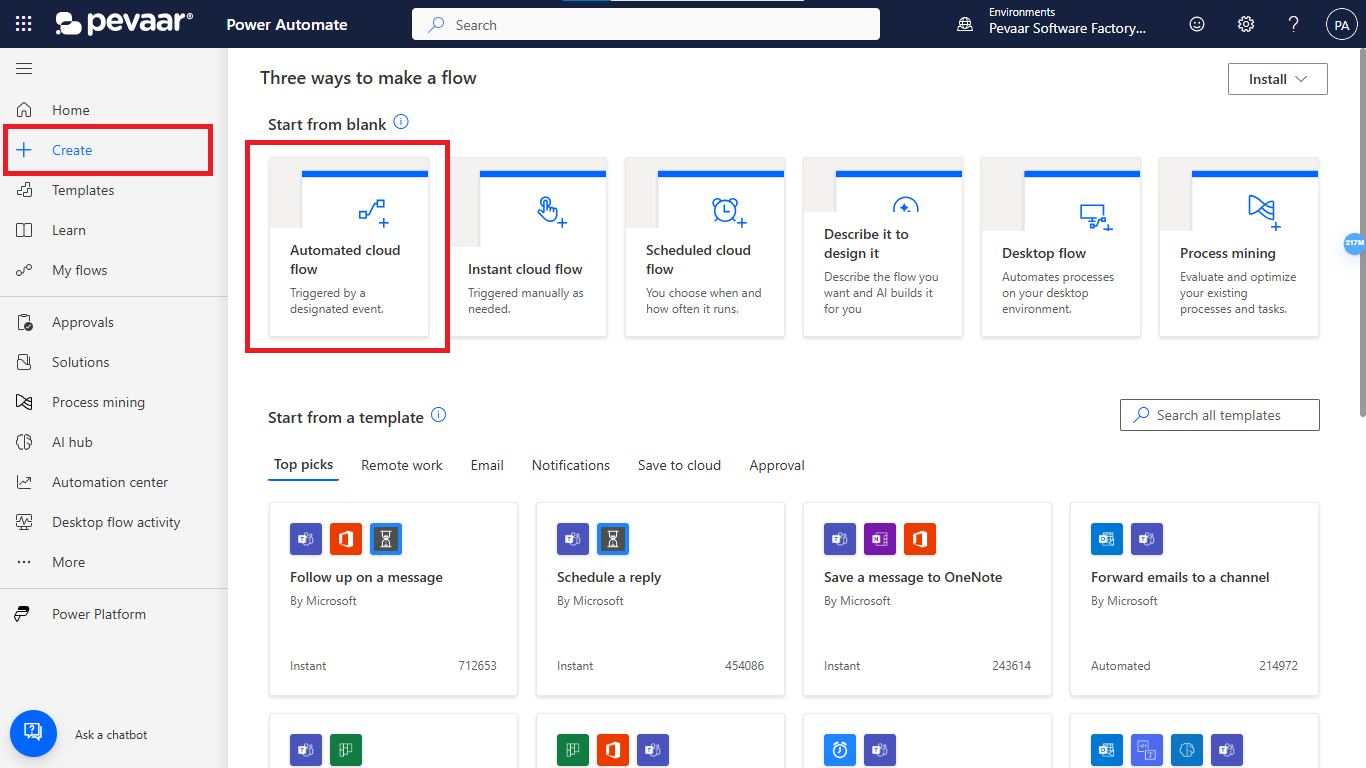1366x768 pixels.
Task: Click the Desktop flow activity icon
Action: point(25,522)
